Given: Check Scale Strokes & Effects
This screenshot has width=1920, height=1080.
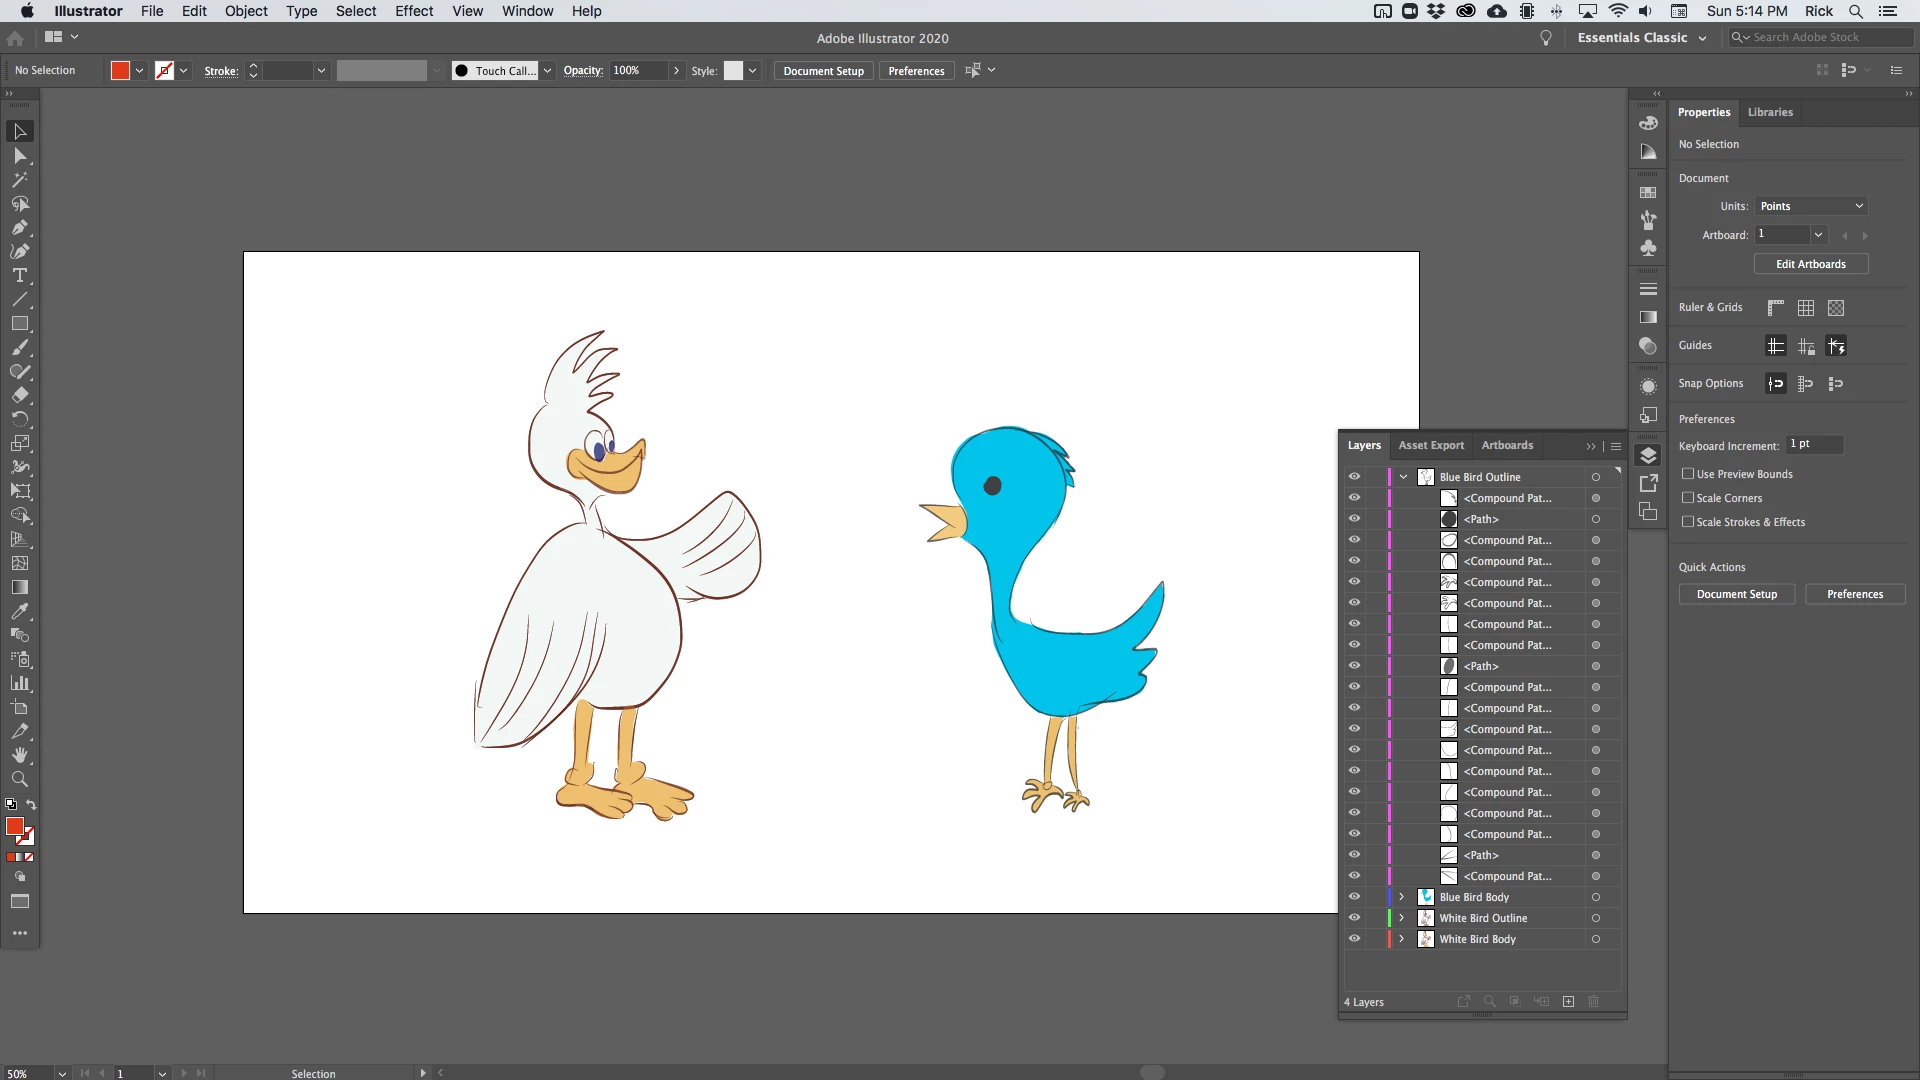Looking at the screenshot, I should click(1688, 522).
